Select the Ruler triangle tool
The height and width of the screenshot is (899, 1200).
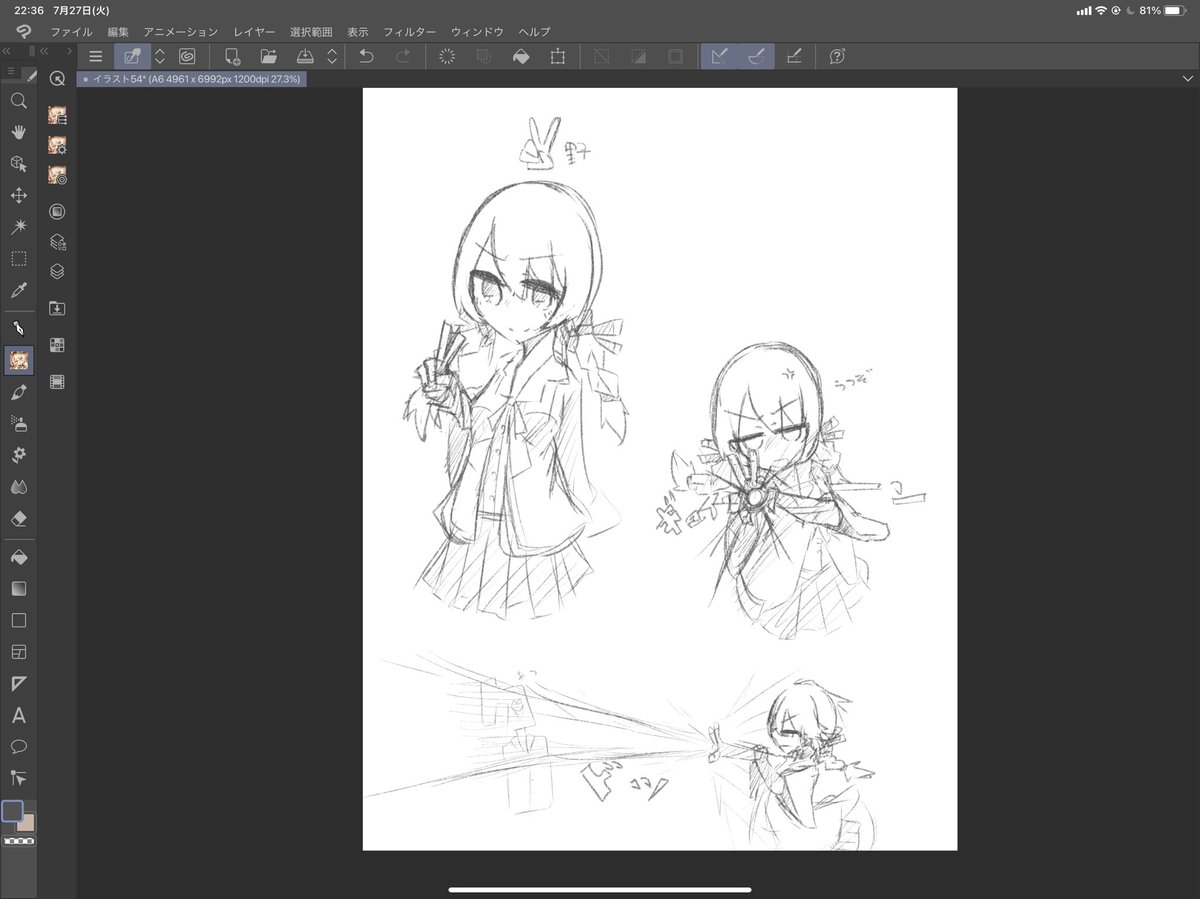click(18, 684)
